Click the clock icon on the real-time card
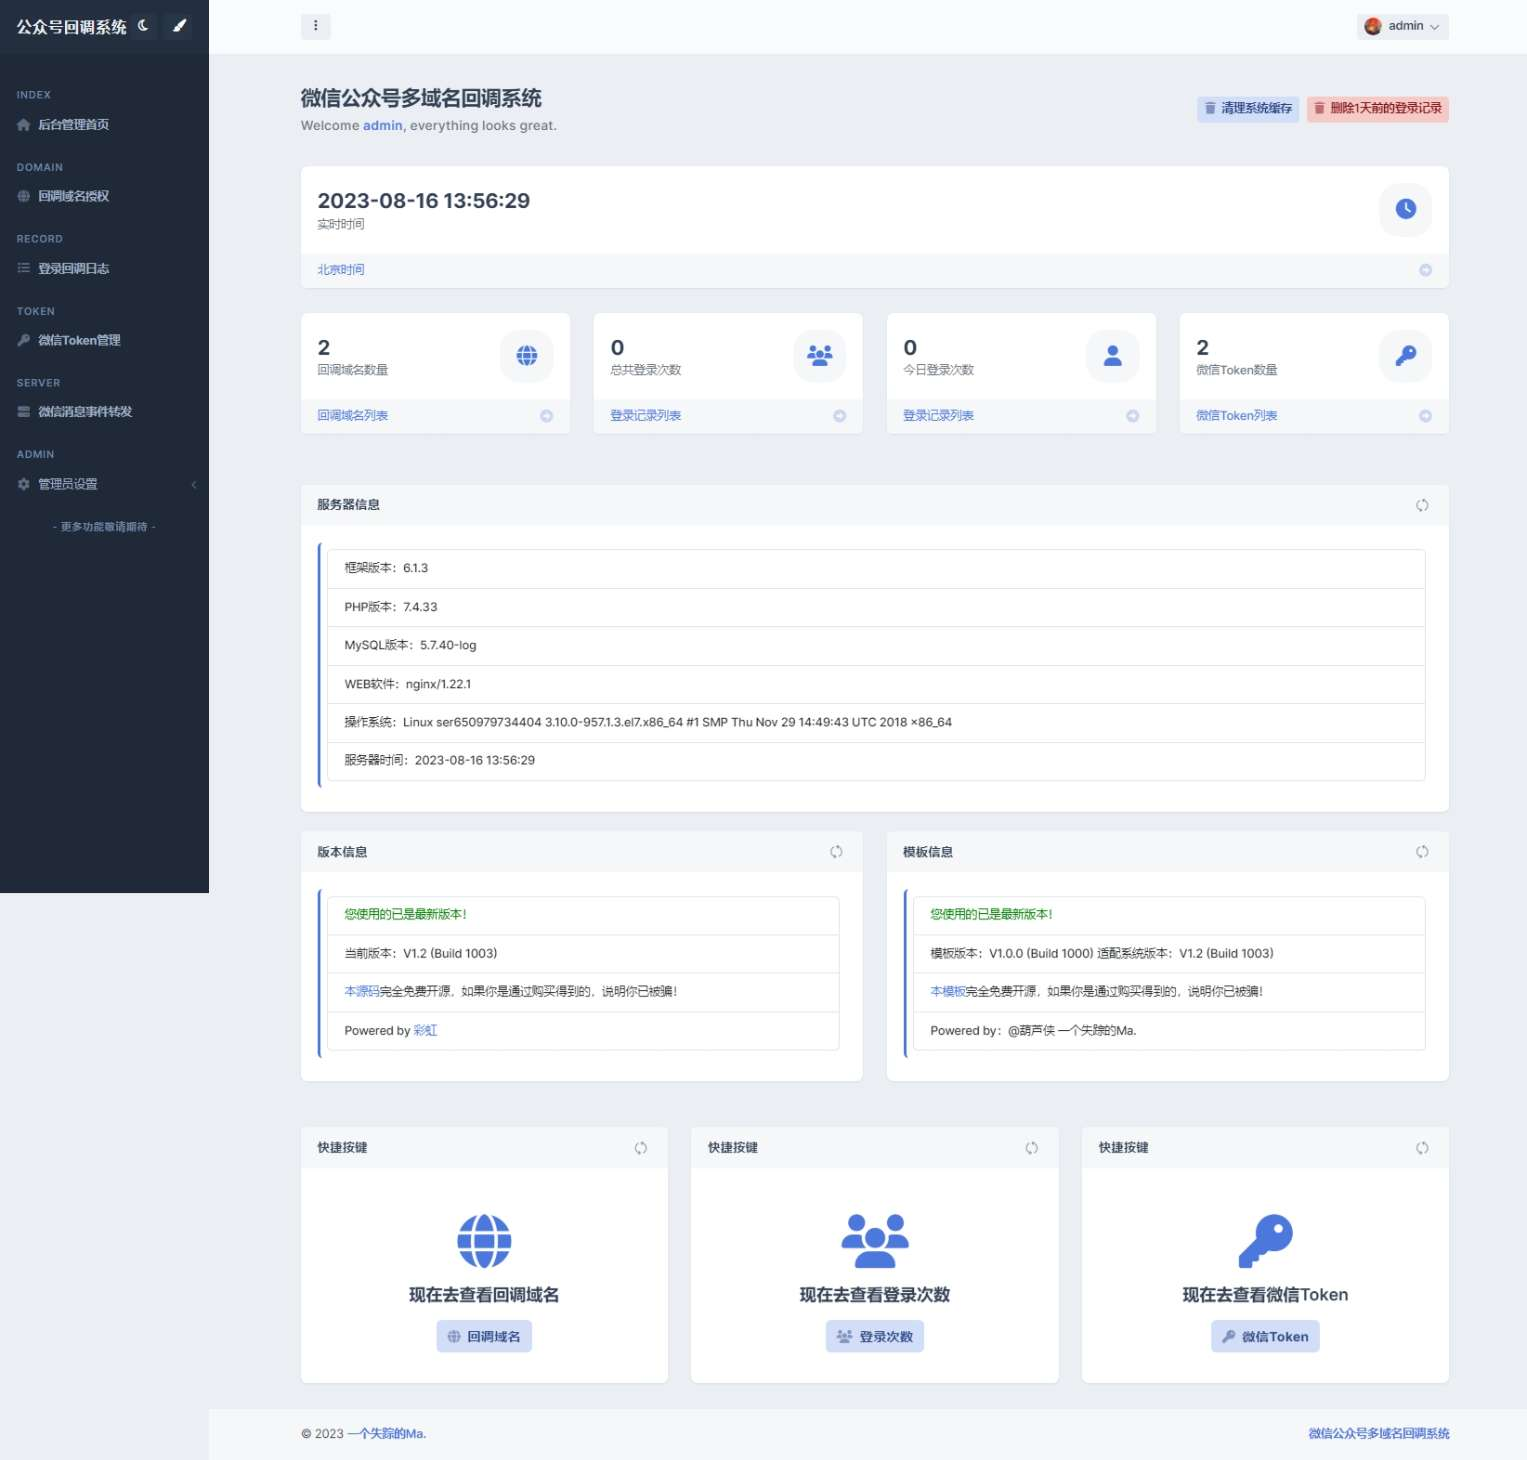Screen dimensions: 1527x1460 (x=1405, y=210)
